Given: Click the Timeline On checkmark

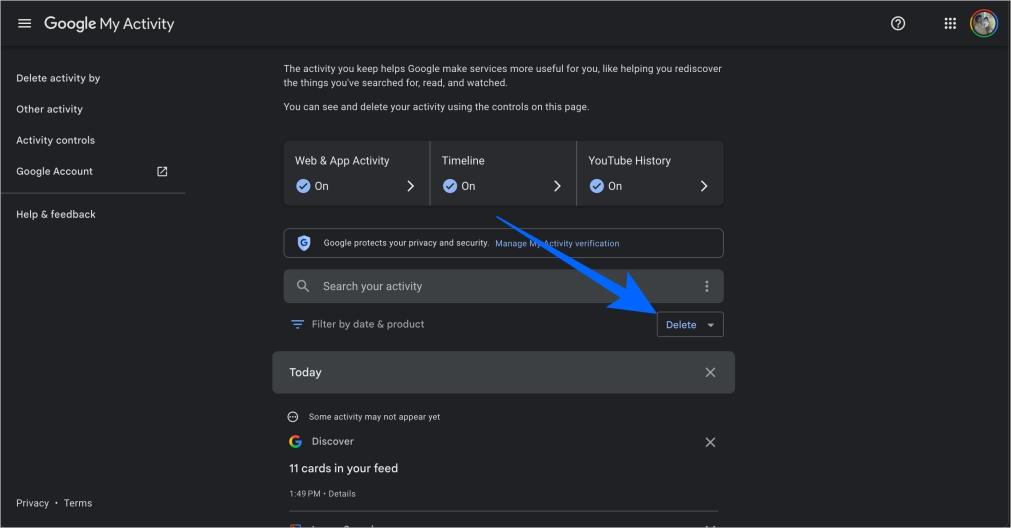Looking at the screenshot, I should click(x=450, y=186).
